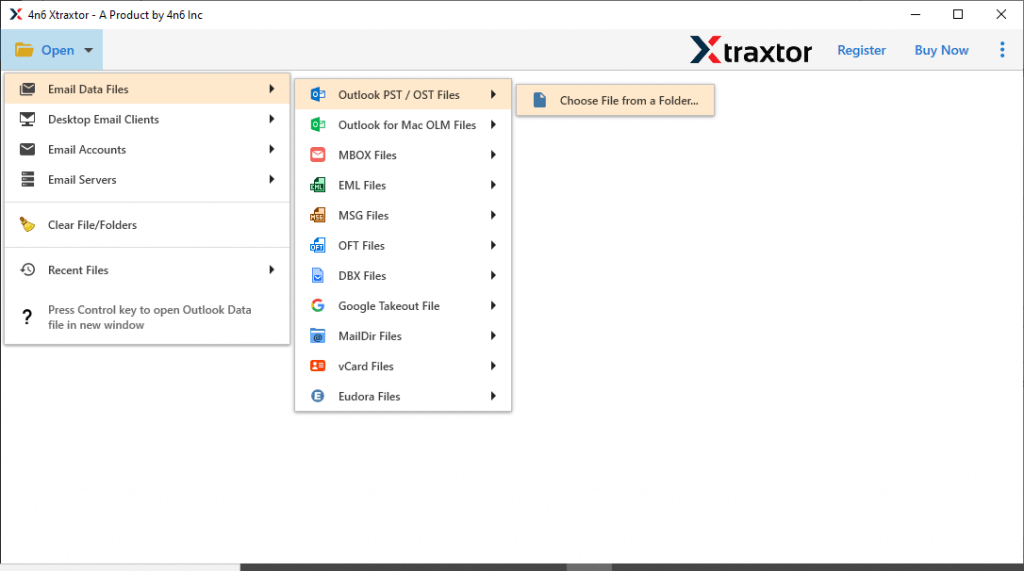This screenshot has width=1024, height=571.
Task: Click the question mark help icon
Action: point(27,317)
